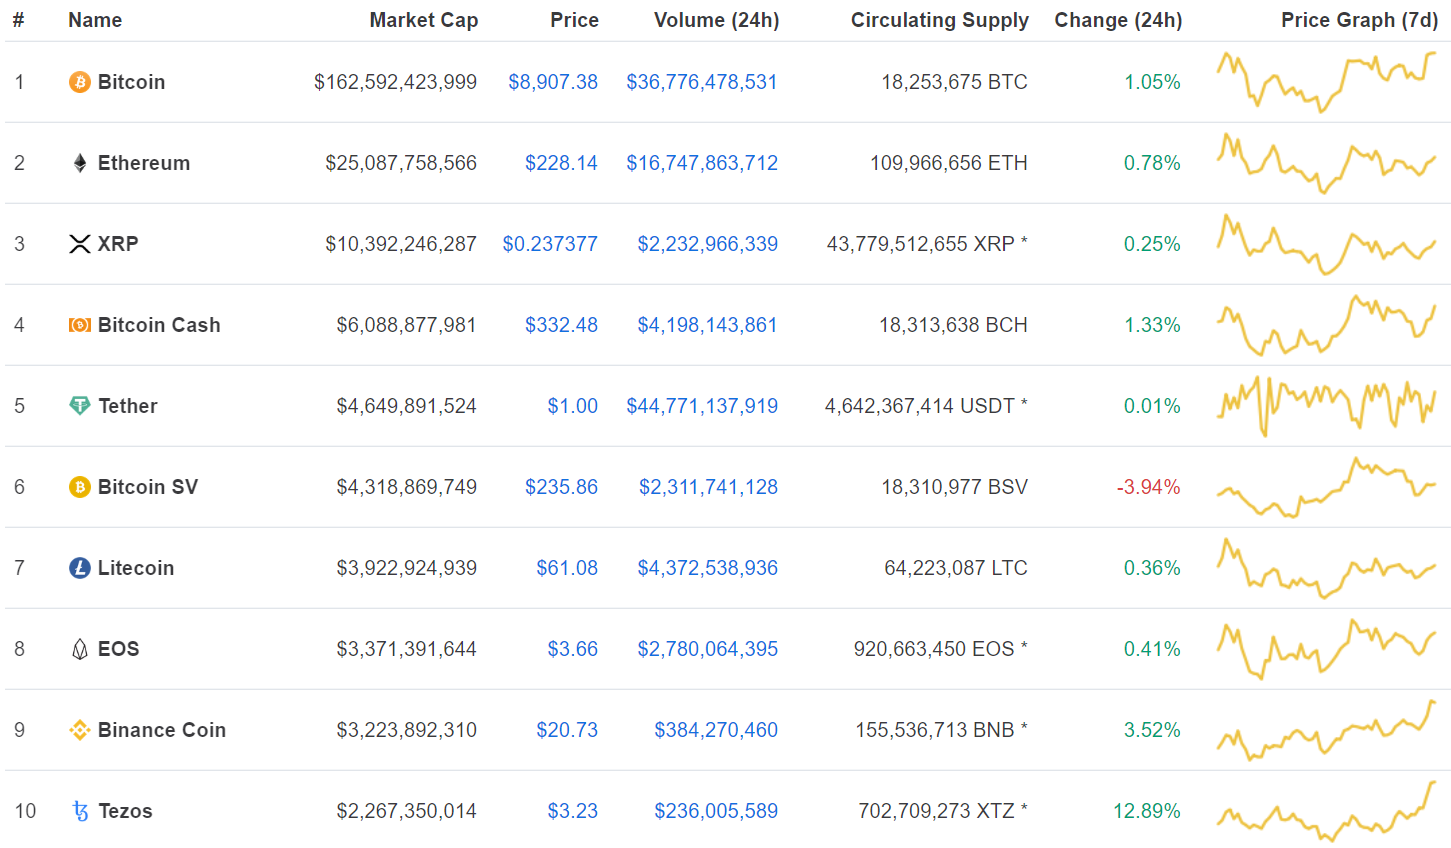The width and height of the screenshot is (1451, 848).
Task: Sort by Market Cap column header
Action: tap(424, 20)
